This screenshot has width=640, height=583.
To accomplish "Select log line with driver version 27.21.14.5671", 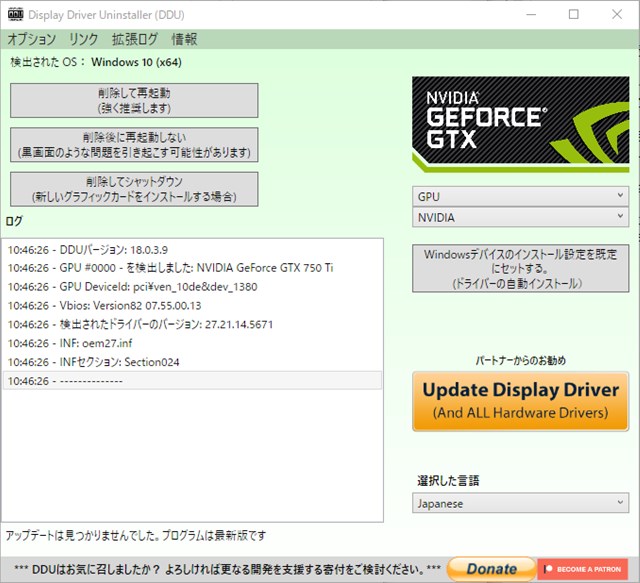I will (x=192, y=324).
